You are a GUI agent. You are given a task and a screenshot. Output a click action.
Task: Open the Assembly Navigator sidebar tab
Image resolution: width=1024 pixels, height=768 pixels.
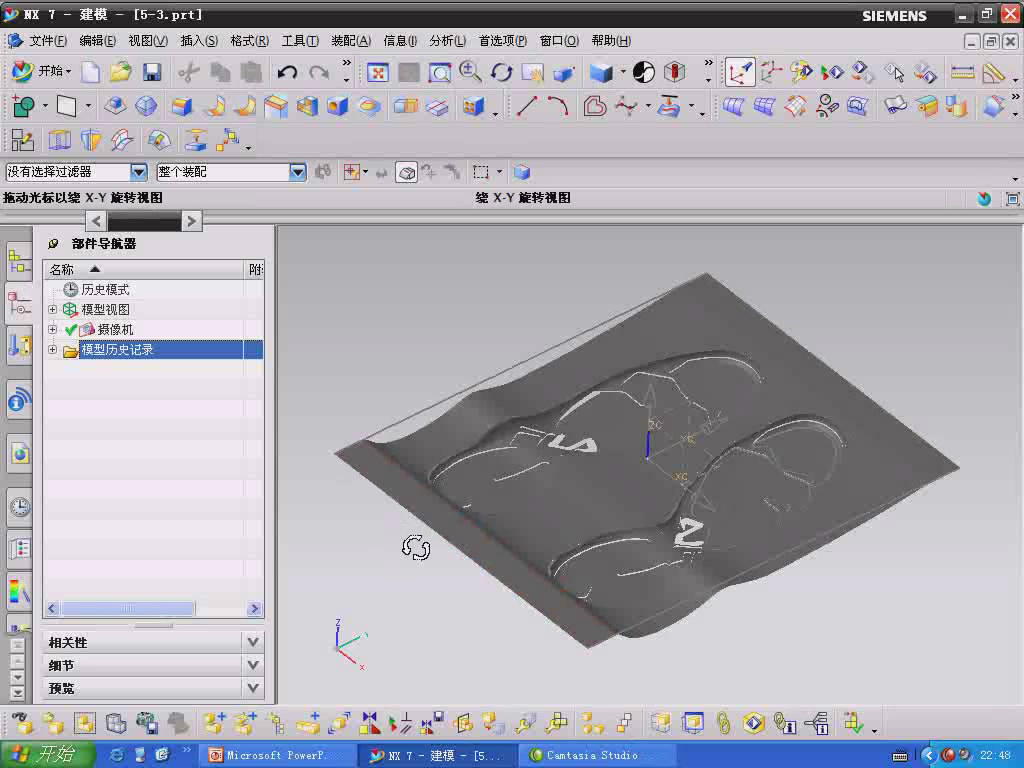19,263
